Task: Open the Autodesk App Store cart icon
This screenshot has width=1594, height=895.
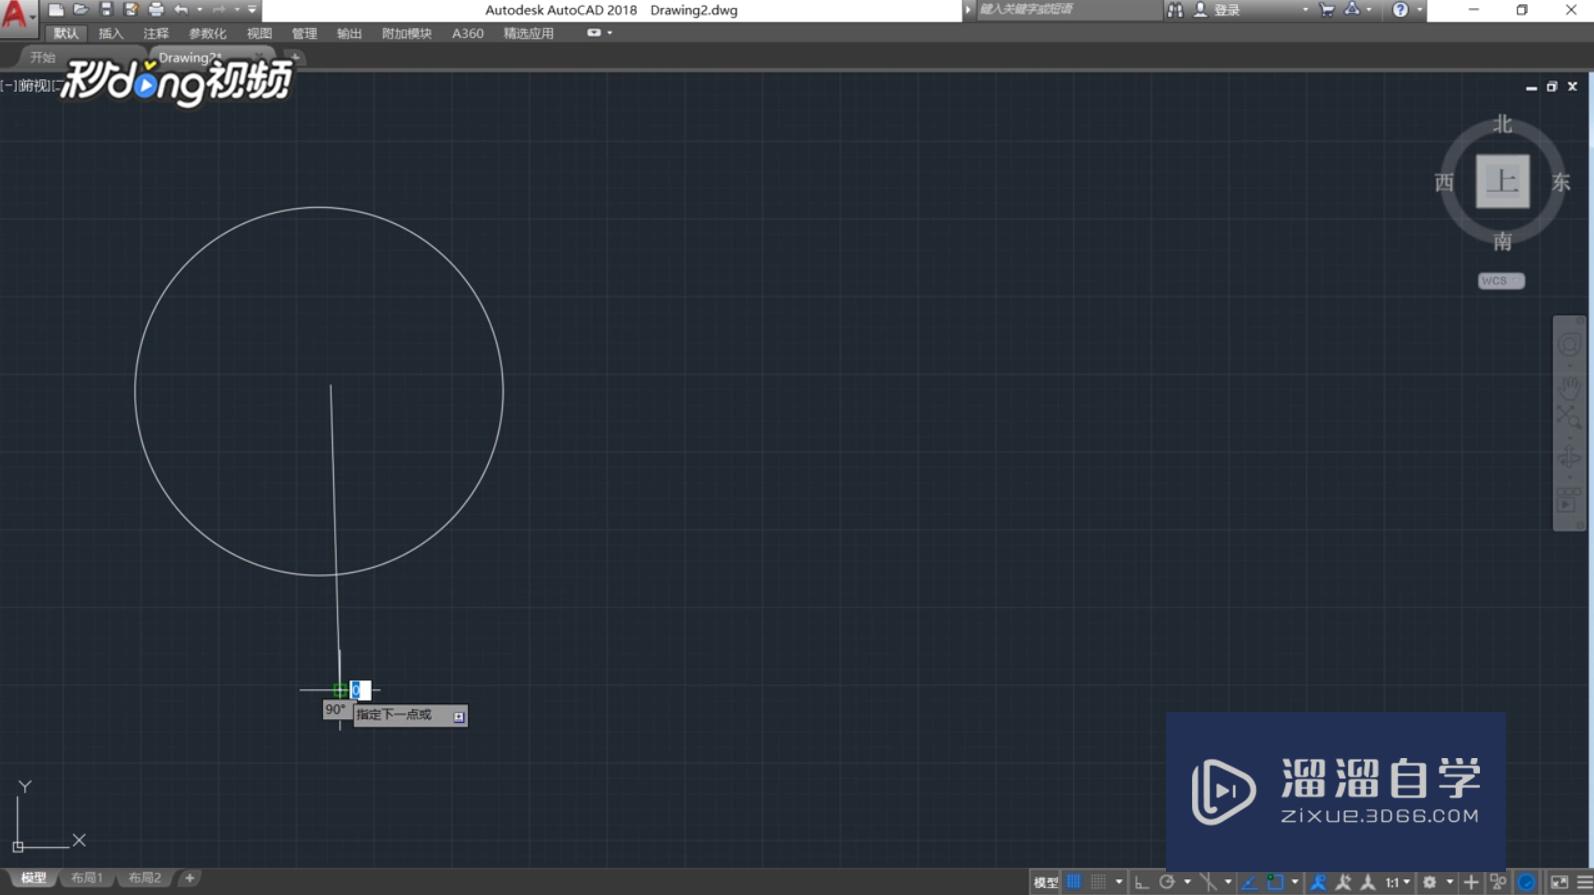Action: [x=1327, y=10]
